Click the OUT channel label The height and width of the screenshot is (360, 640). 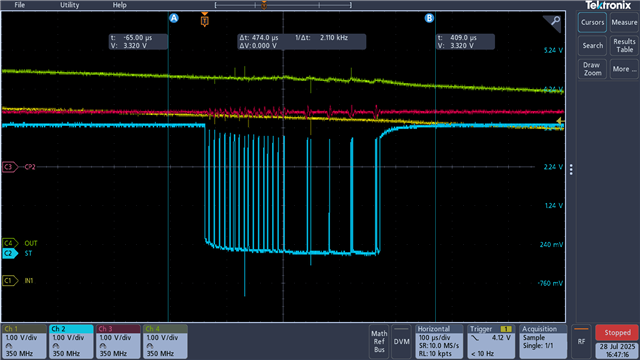click(x=31, y=243)
